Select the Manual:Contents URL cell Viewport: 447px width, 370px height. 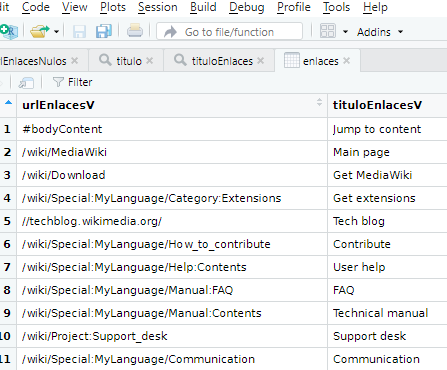tap(172, 313)
